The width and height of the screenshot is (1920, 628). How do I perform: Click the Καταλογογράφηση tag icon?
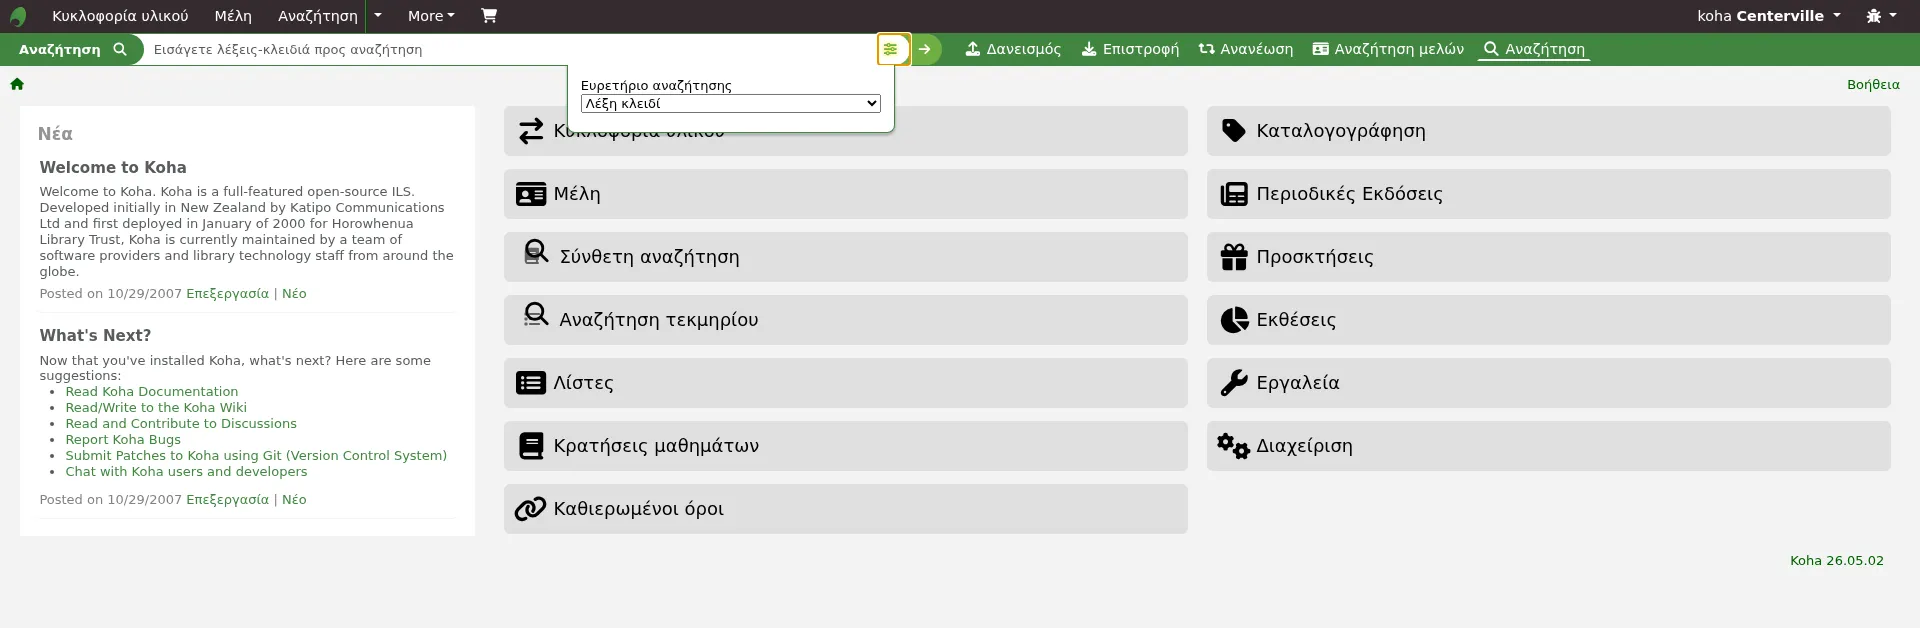tap(1234, 131)
